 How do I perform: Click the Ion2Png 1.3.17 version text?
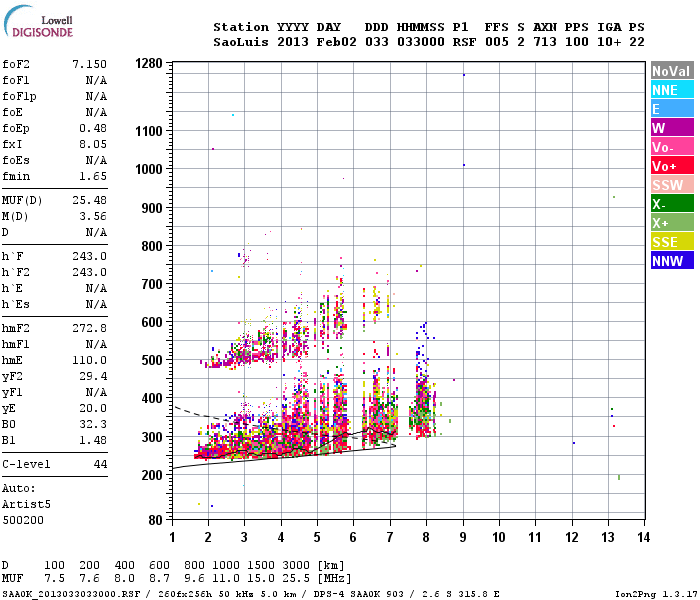656,594
